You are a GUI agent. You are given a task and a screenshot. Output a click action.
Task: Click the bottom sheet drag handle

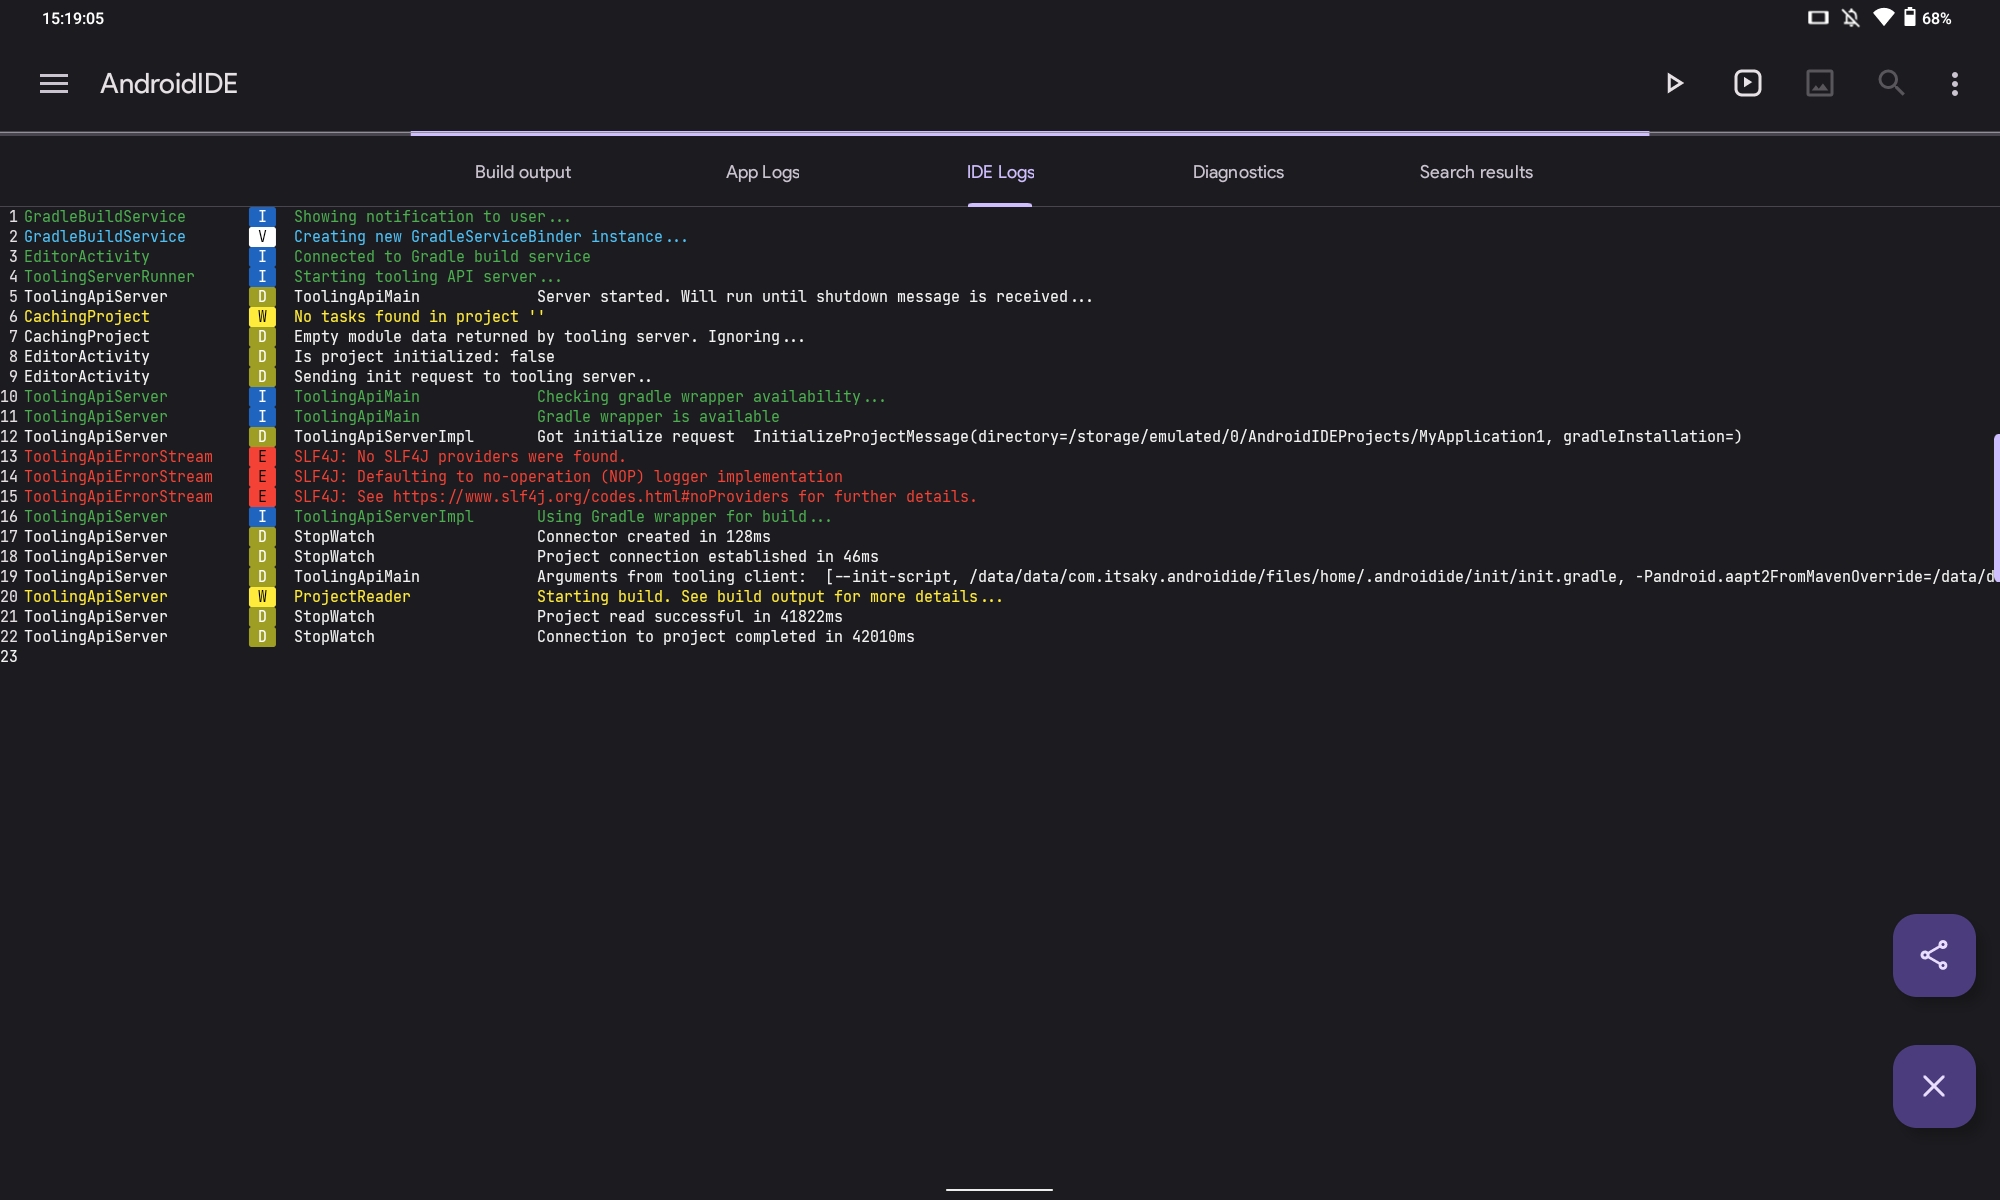pyautogui.click(x=999, y=1190)
